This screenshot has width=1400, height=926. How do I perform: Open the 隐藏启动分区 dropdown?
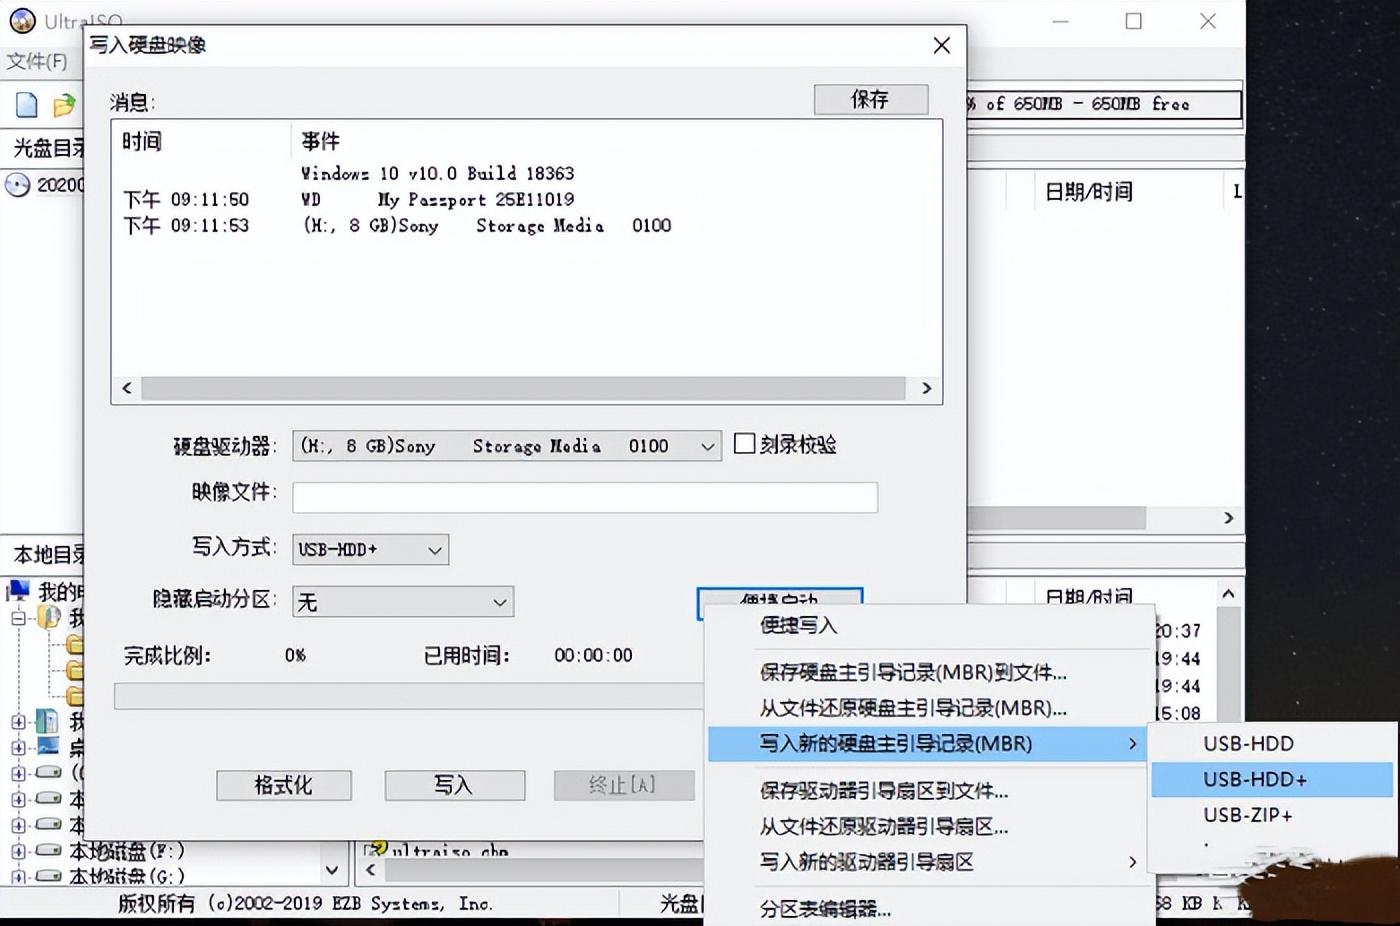500,601
